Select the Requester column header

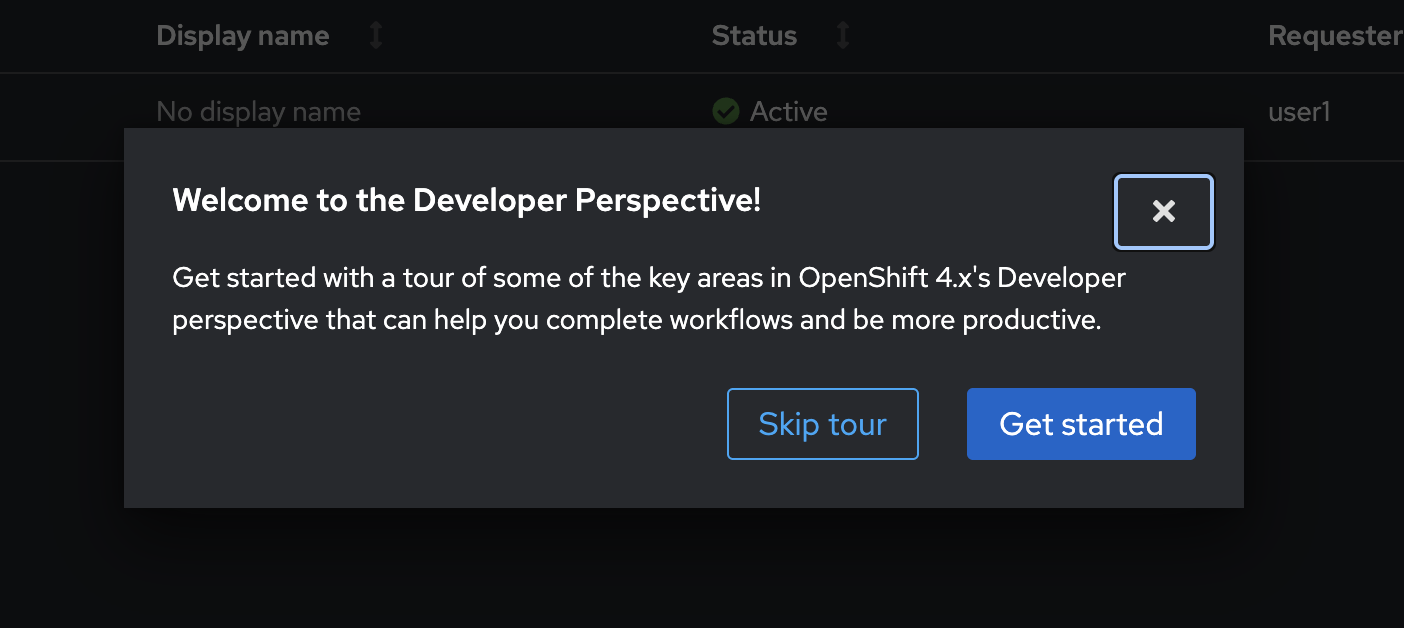pyautogui.click(x=1335, y=36)
